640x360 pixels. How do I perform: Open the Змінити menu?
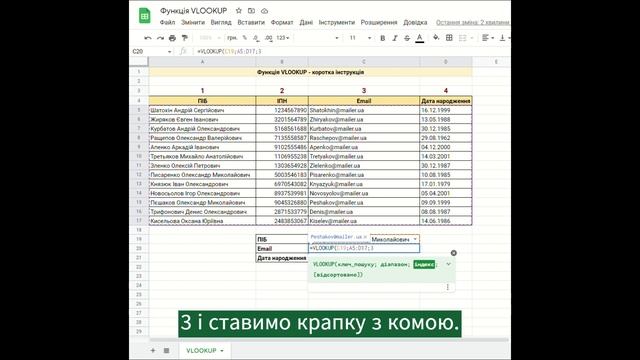(x=193, y=22)
